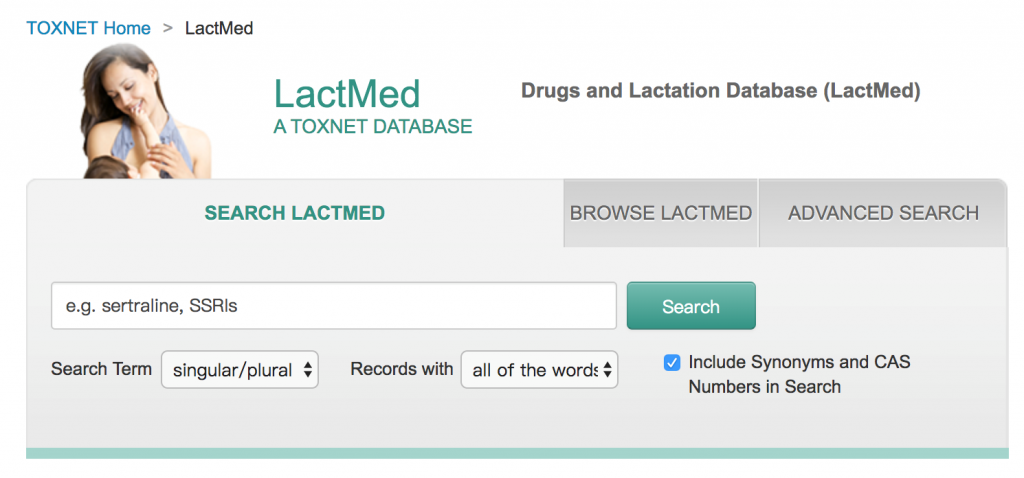Viewport: 1024px width, 478px height.
Task: Click the A TOXNET DATABASE subtitle
Action: (x=372, y=127)
